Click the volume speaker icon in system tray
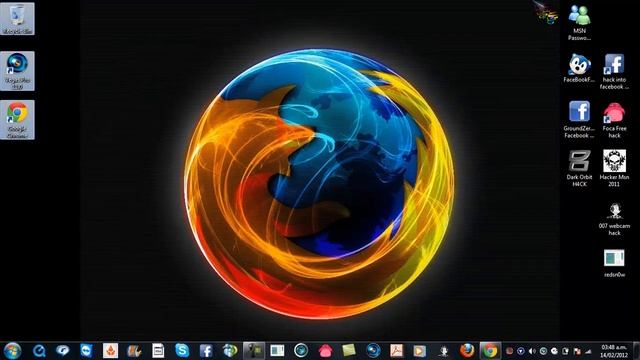Screen dimensions: 640x360 (532, 351)
